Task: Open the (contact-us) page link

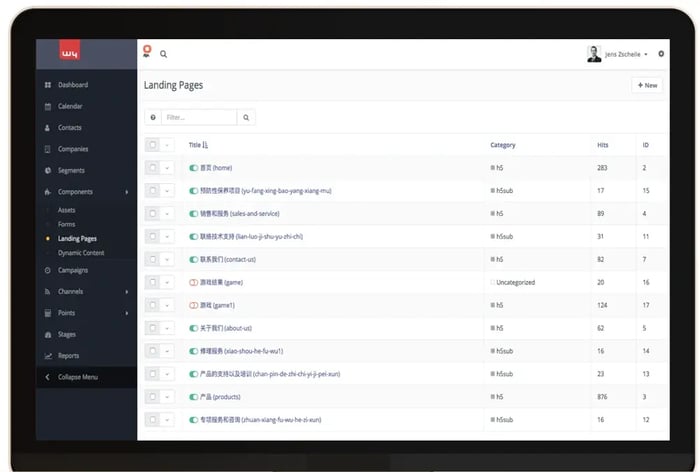Action: pos(228,259)
